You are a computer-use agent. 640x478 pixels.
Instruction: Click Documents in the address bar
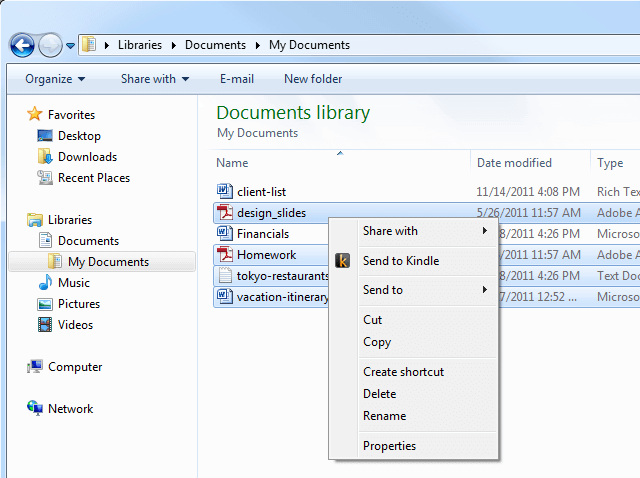(216, 45)
